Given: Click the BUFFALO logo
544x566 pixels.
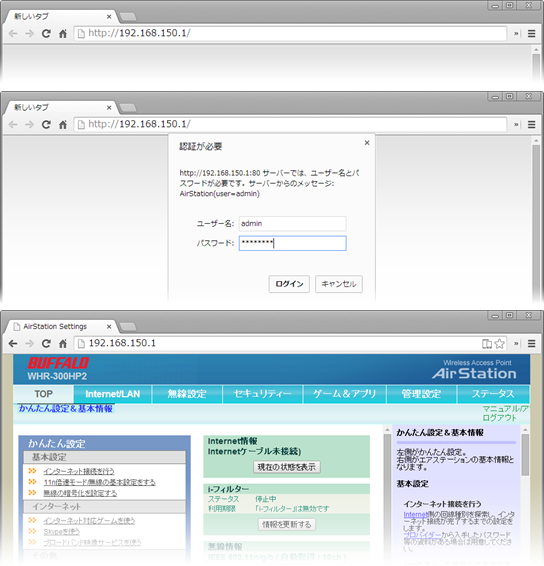Looking at the screenshot, I should click(58, 363).
